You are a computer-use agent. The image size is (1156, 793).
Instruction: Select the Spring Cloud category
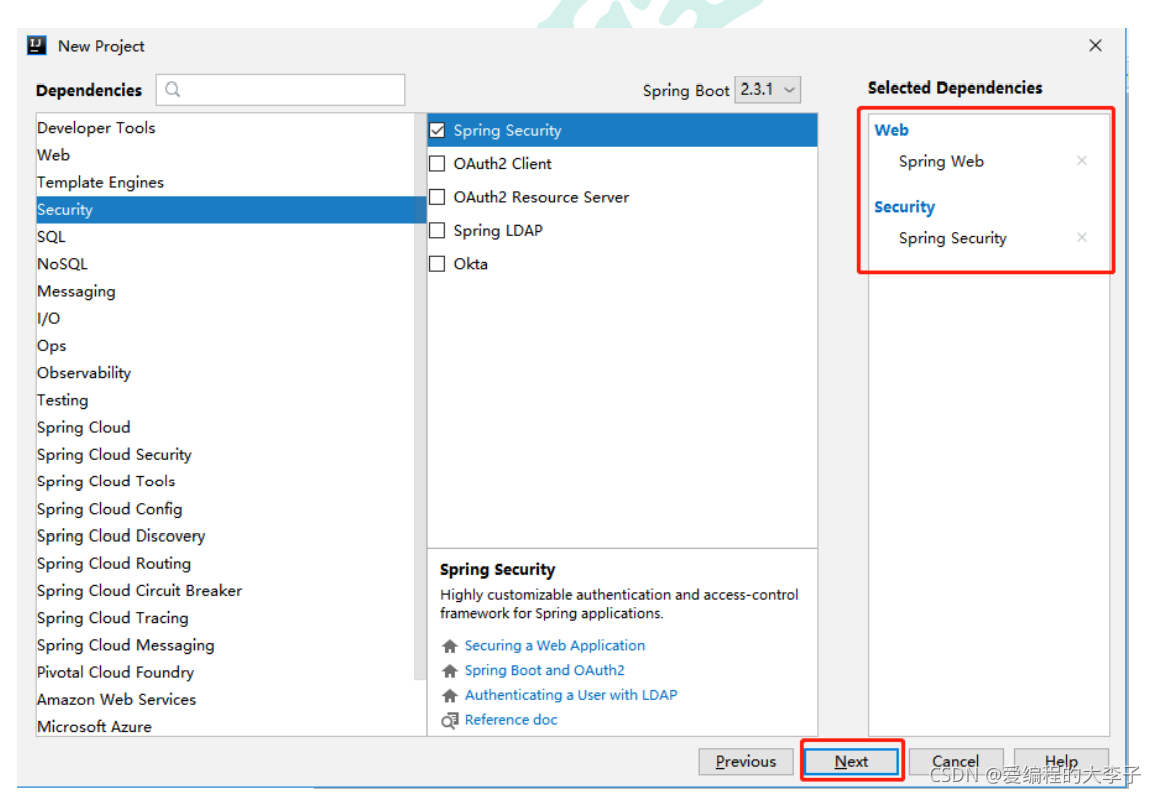click(x=226, y=427)
